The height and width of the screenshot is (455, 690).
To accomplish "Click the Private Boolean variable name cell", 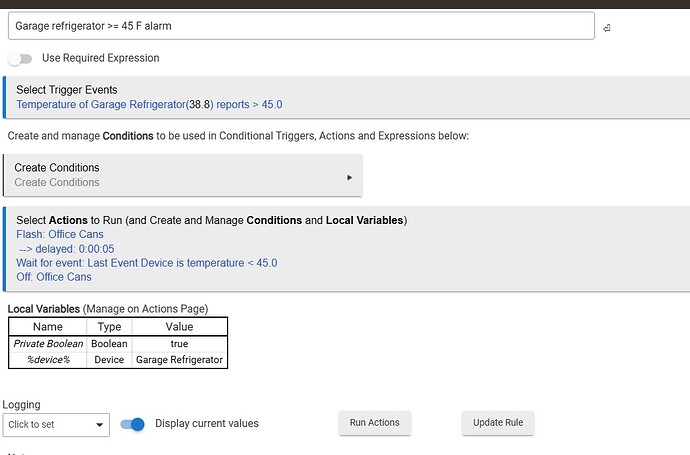I will (x=48, y=343).
